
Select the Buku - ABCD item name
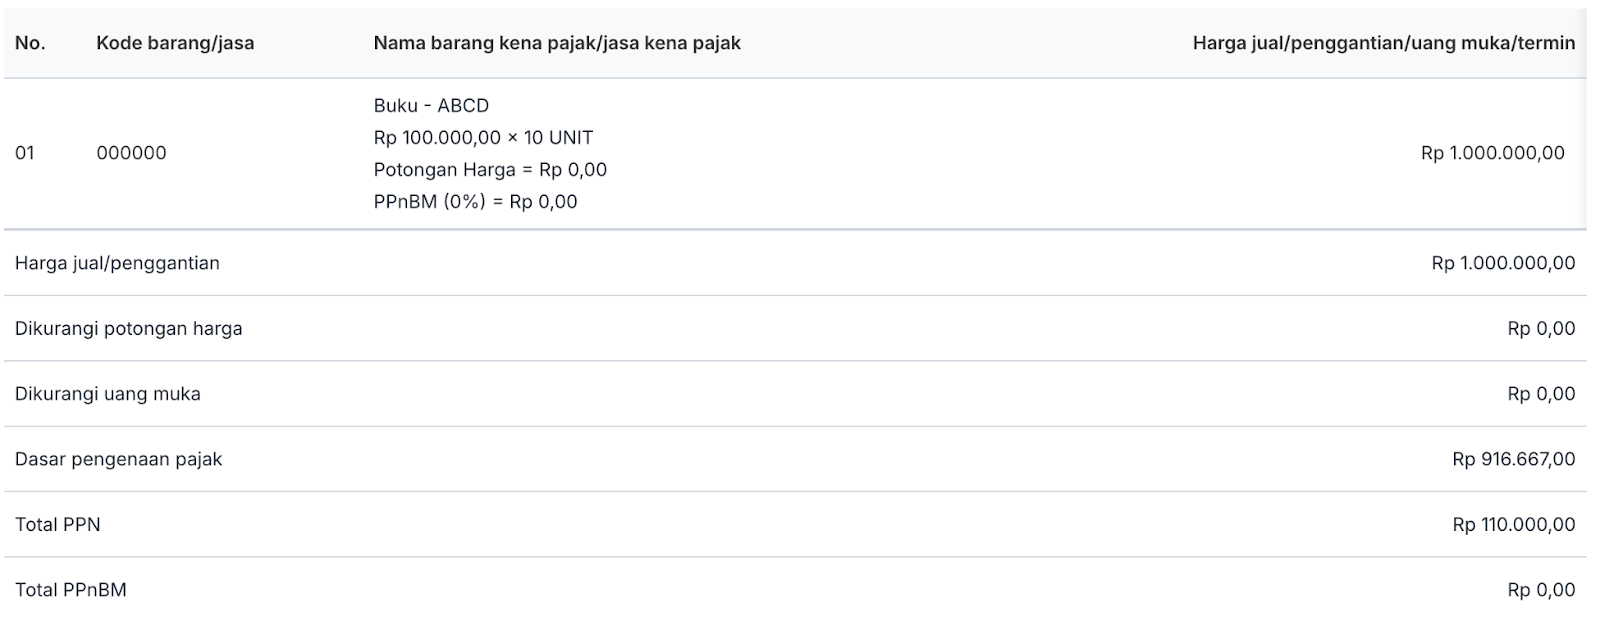[431, 105]
